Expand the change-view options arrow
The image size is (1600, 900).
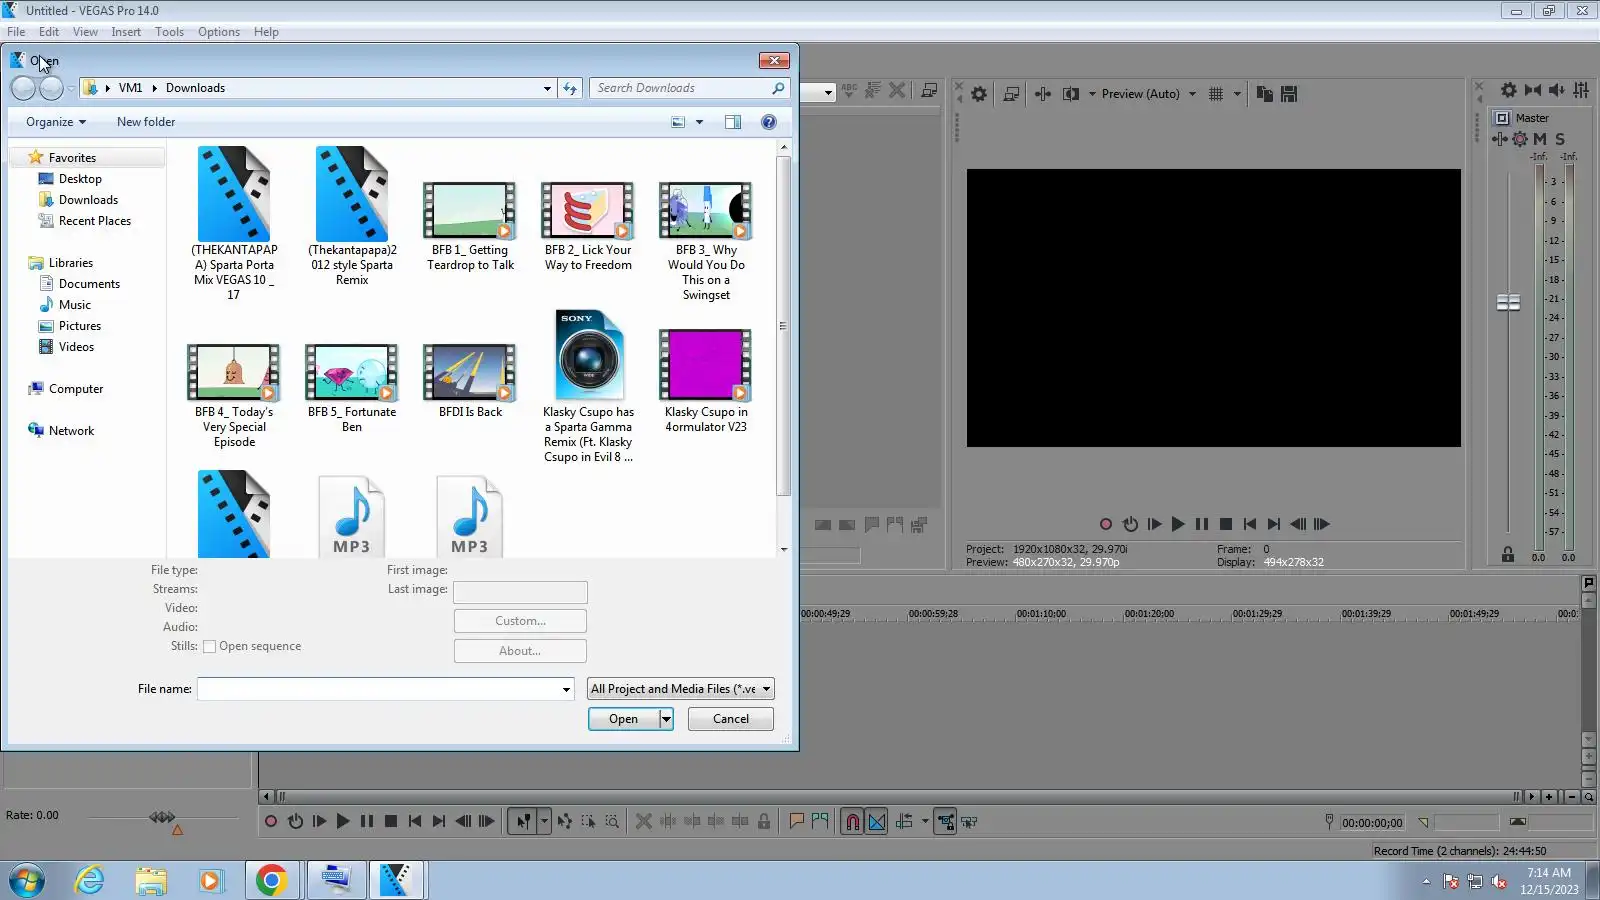[699, 122]
